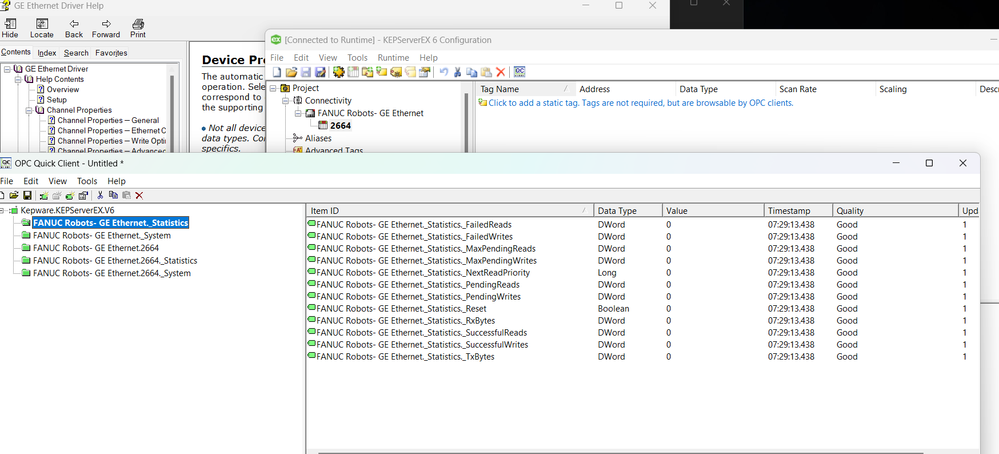Viewport: 999px width, 454px height.
Task: Click Print button in Help toolbar
Action: click(138, 29)
